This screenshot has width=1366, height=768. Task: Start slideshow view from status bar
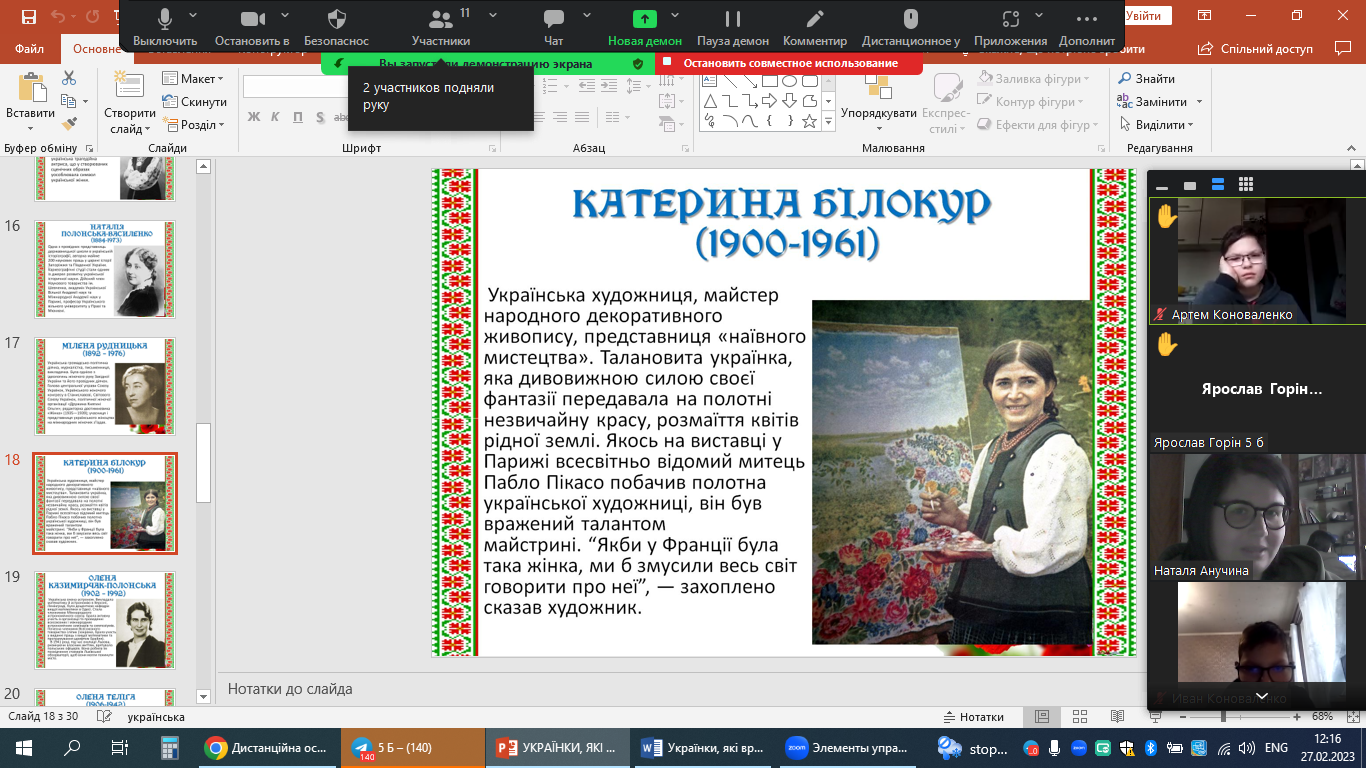[1156, 717]
